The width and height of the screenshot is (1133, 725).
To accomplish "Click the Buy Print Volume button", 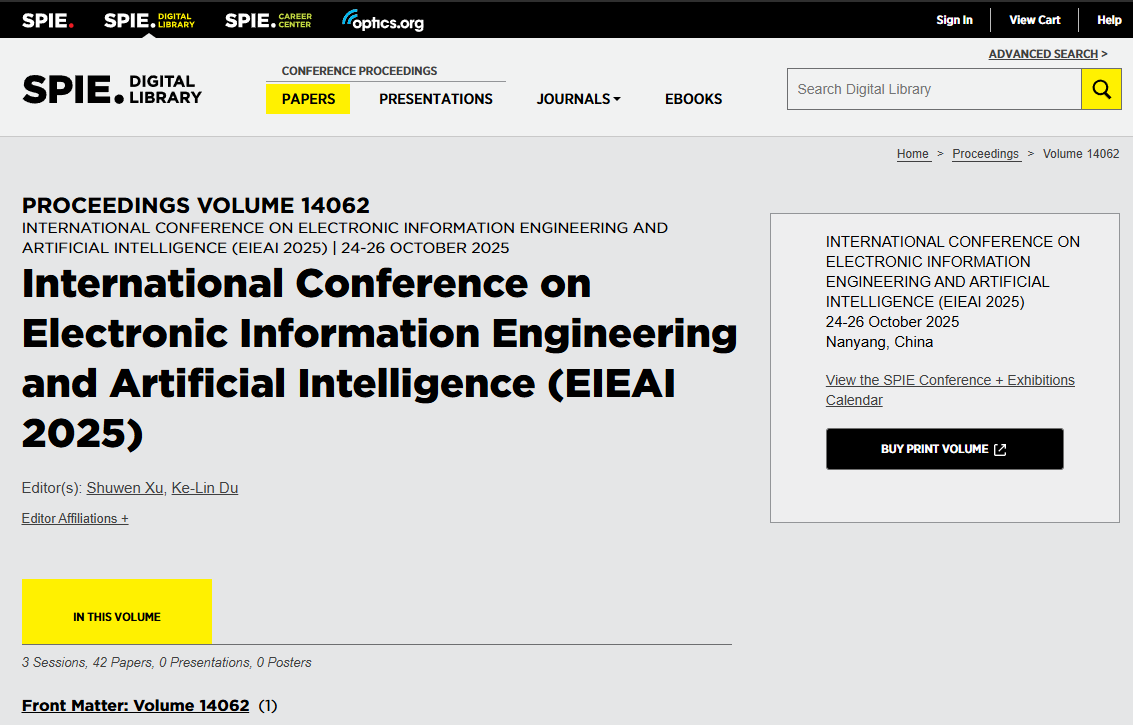I will click(x=944, y=449).
